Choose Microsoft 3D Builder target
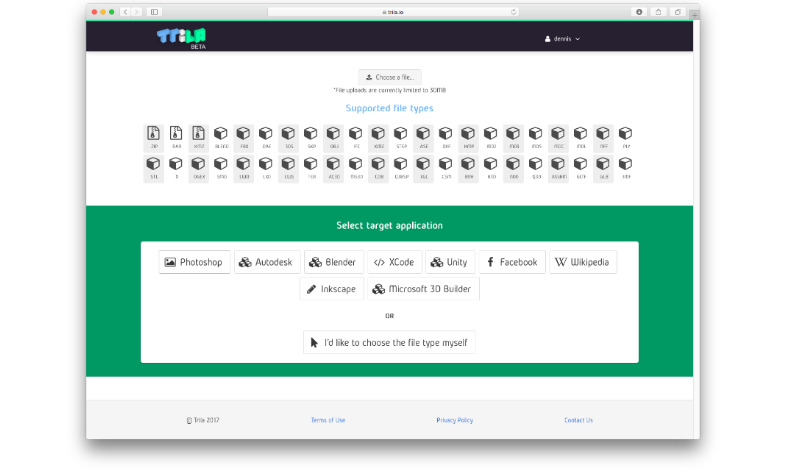Viewport: 800px width, 474px height. click(x=422, y=289)
